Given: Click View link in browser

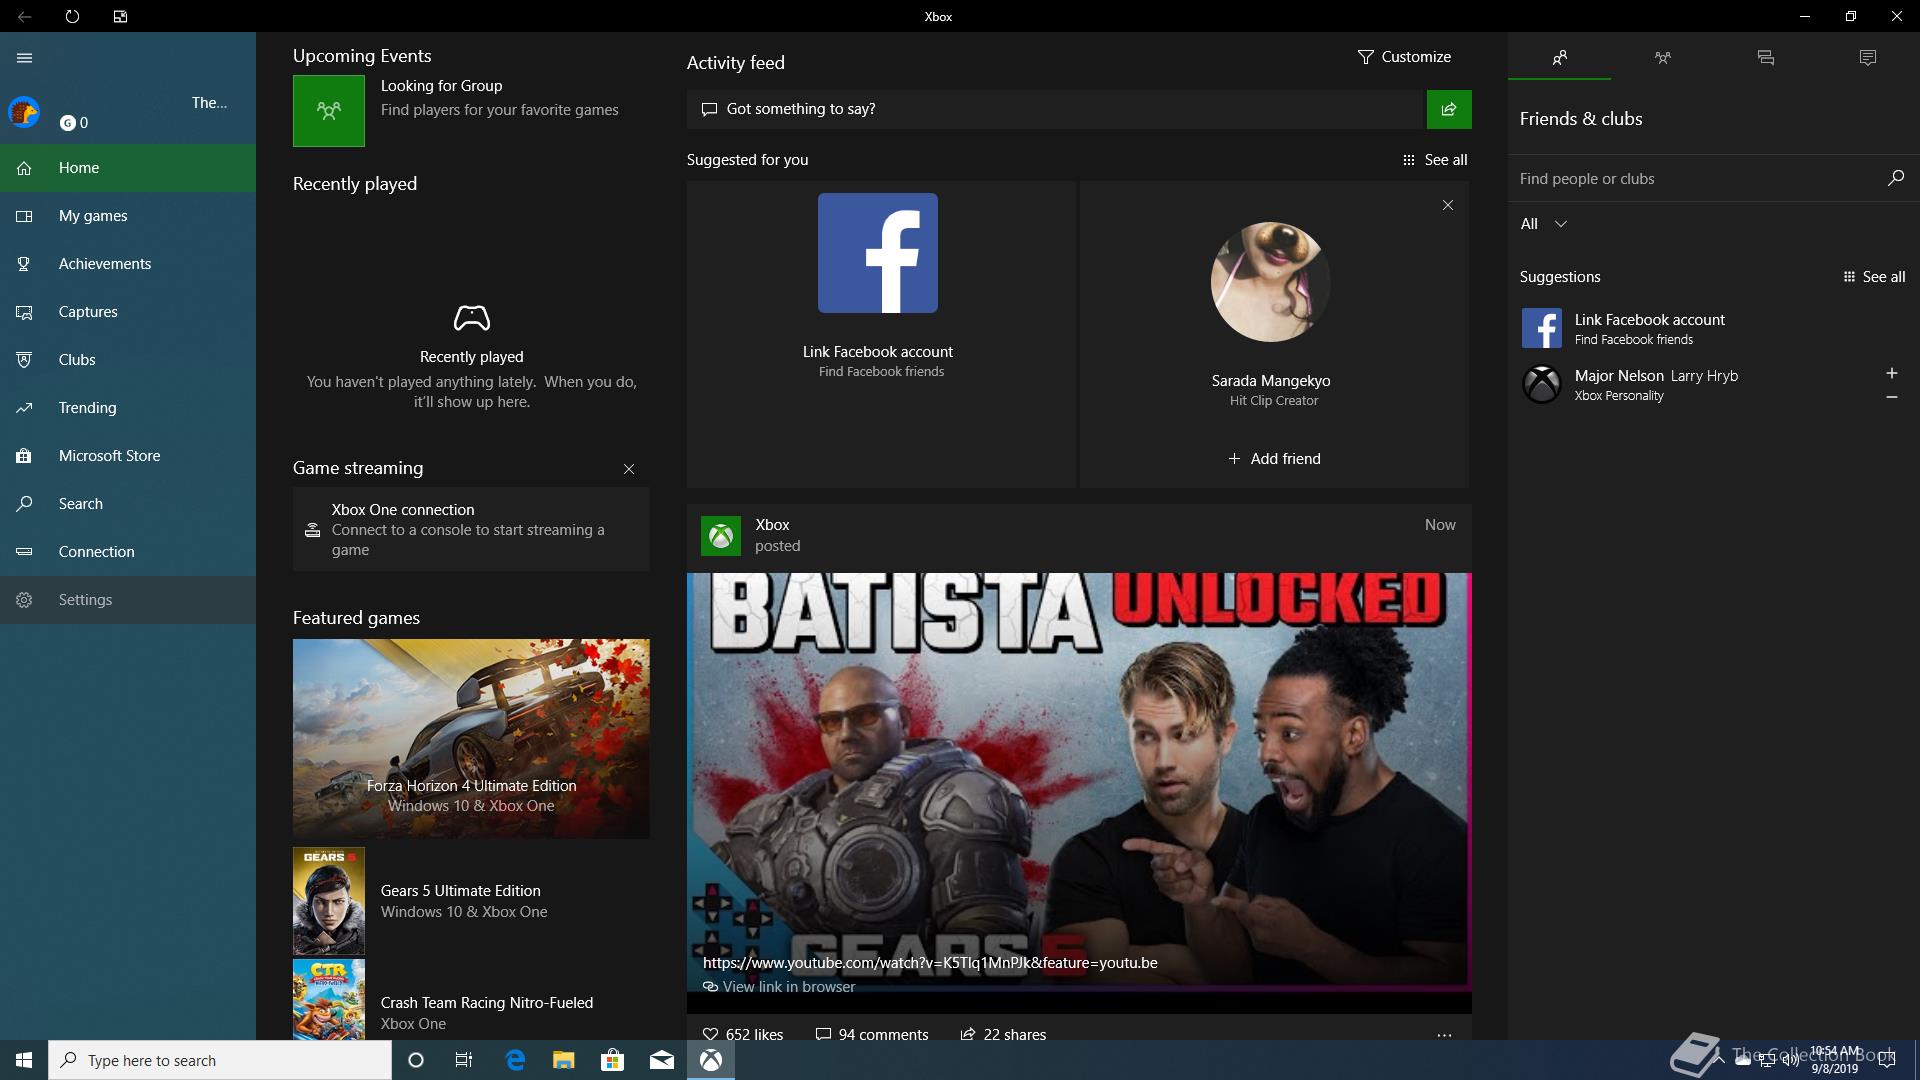Looking at the screenshot, I should click(x=779, y=987).
